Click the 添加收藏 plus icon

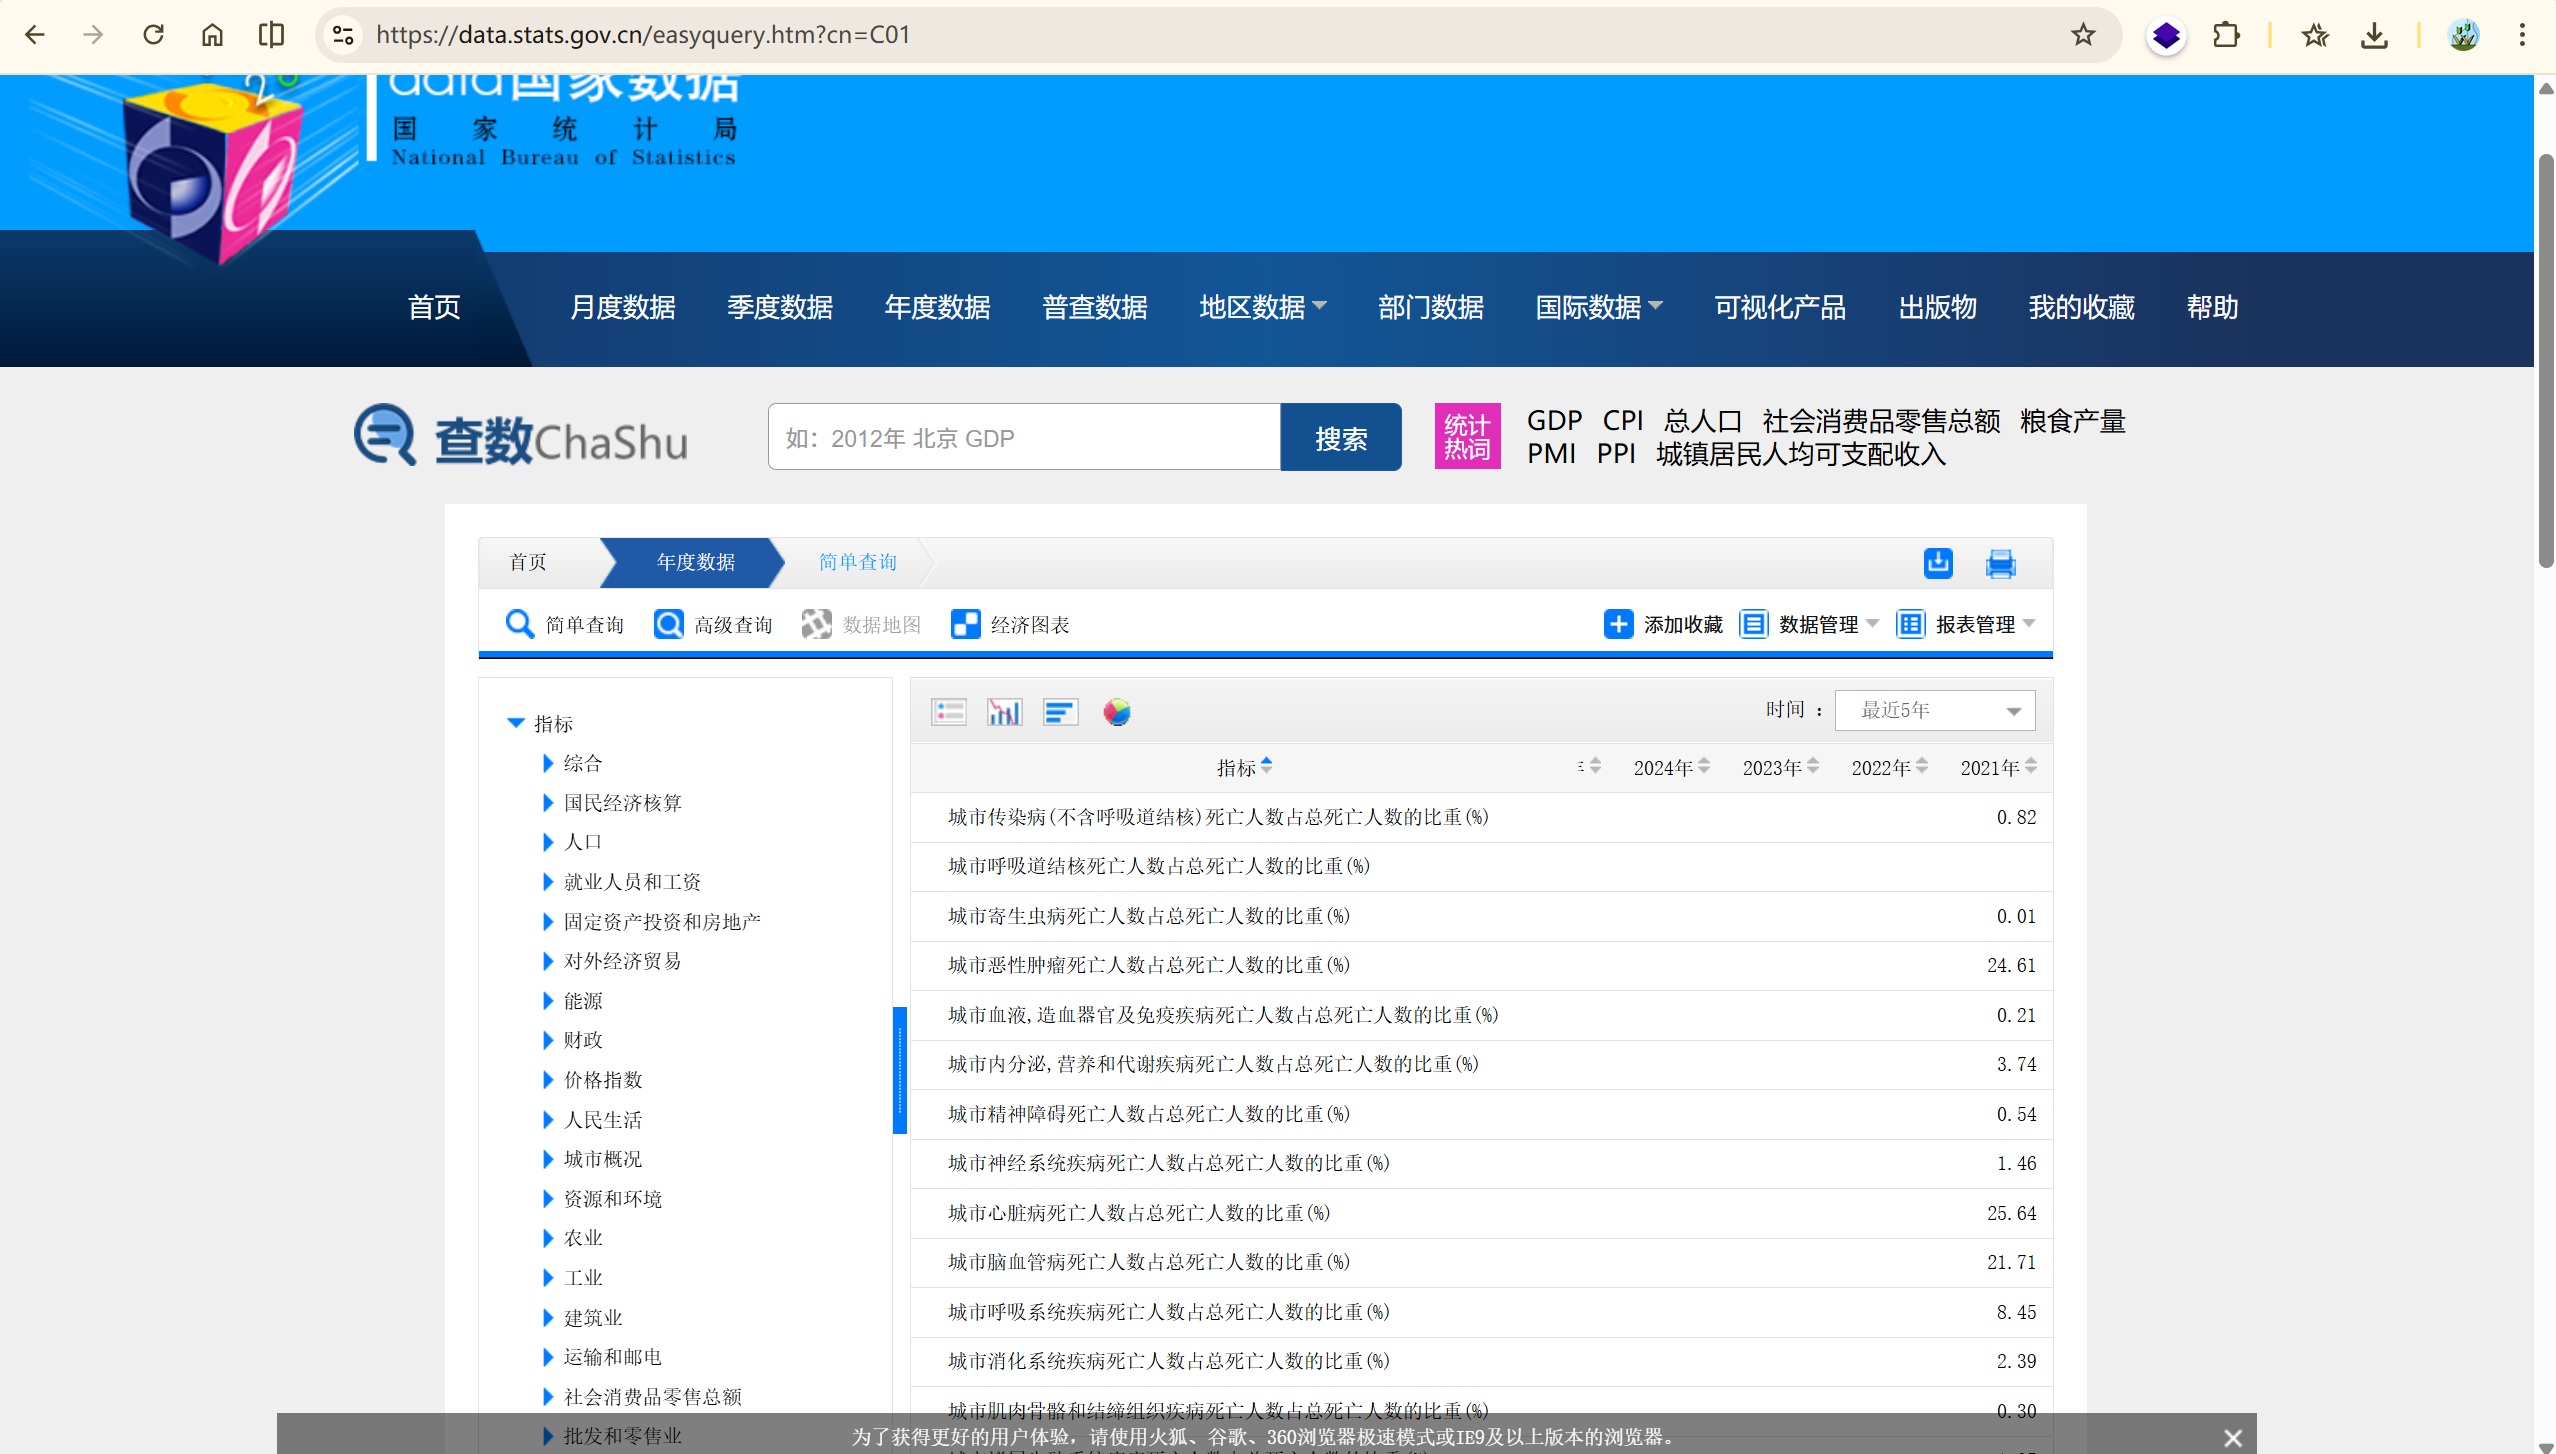click(x=1618, y=624)
